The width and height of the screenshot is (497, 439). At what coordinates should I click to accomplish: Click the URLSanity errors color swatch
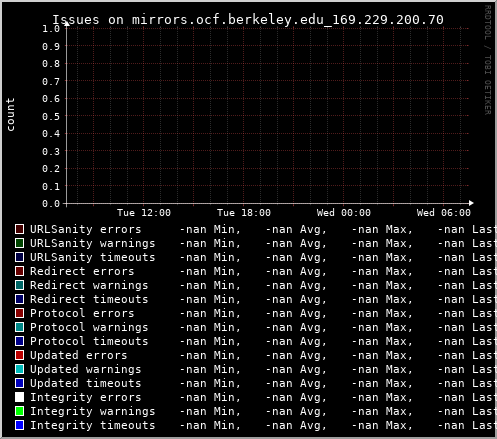19,229
